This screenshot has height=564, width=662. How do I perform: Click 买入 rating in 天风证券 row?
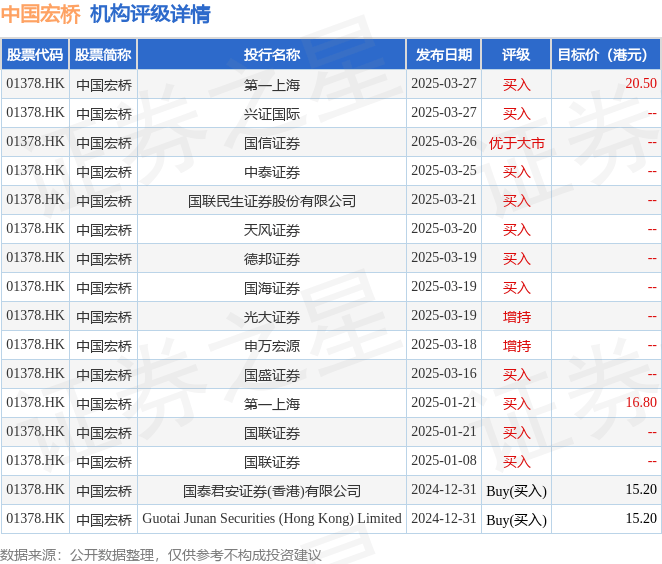[x=516, y=230]
